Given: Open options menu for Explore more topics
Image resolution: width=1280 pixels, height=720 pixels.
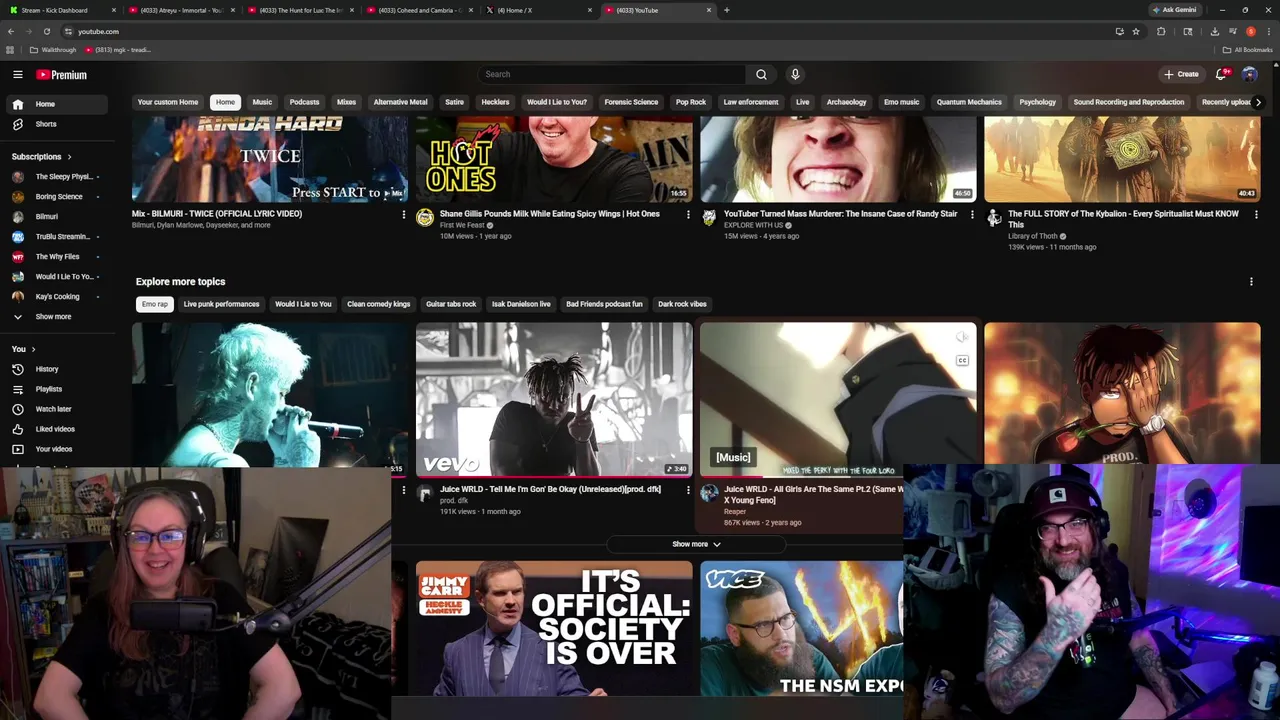Looking at the screenshot, I should coord(1251,282).
